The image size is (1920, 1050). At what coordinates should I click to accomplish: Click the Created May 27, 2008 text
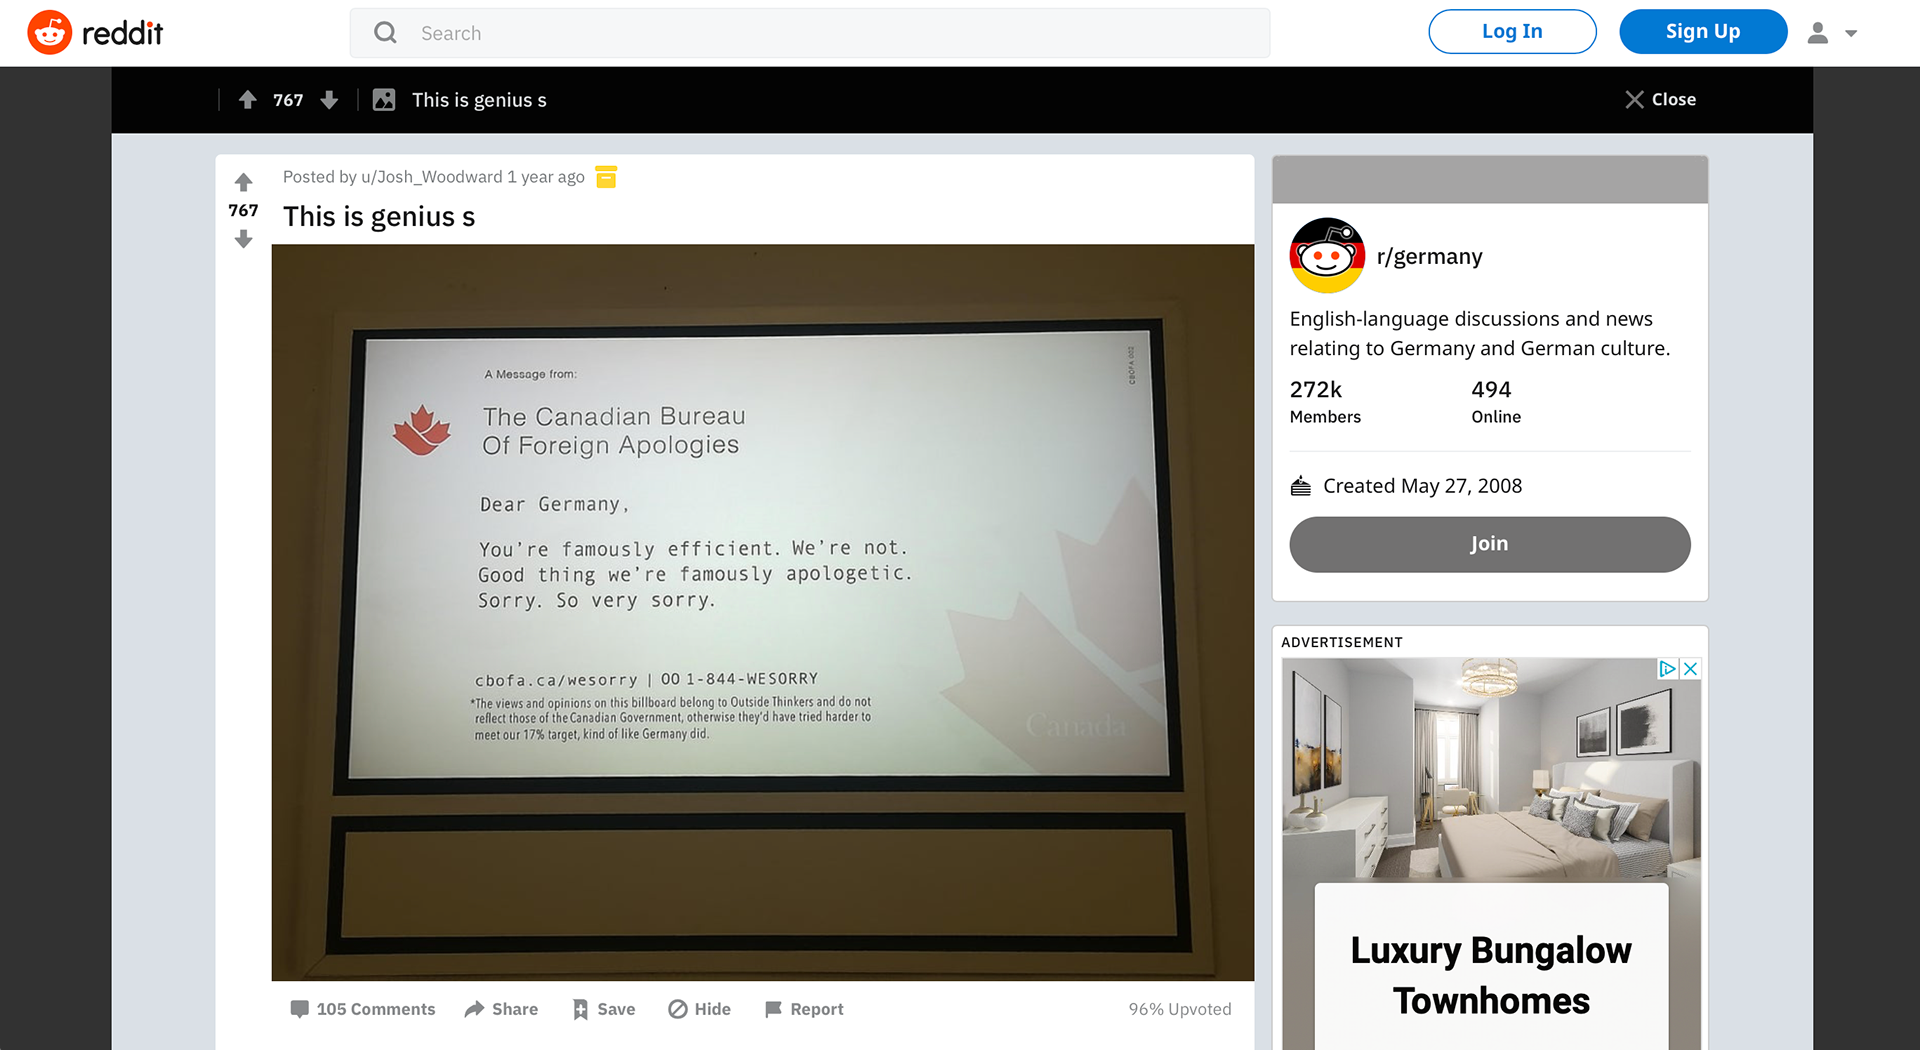click(1422, 486)
